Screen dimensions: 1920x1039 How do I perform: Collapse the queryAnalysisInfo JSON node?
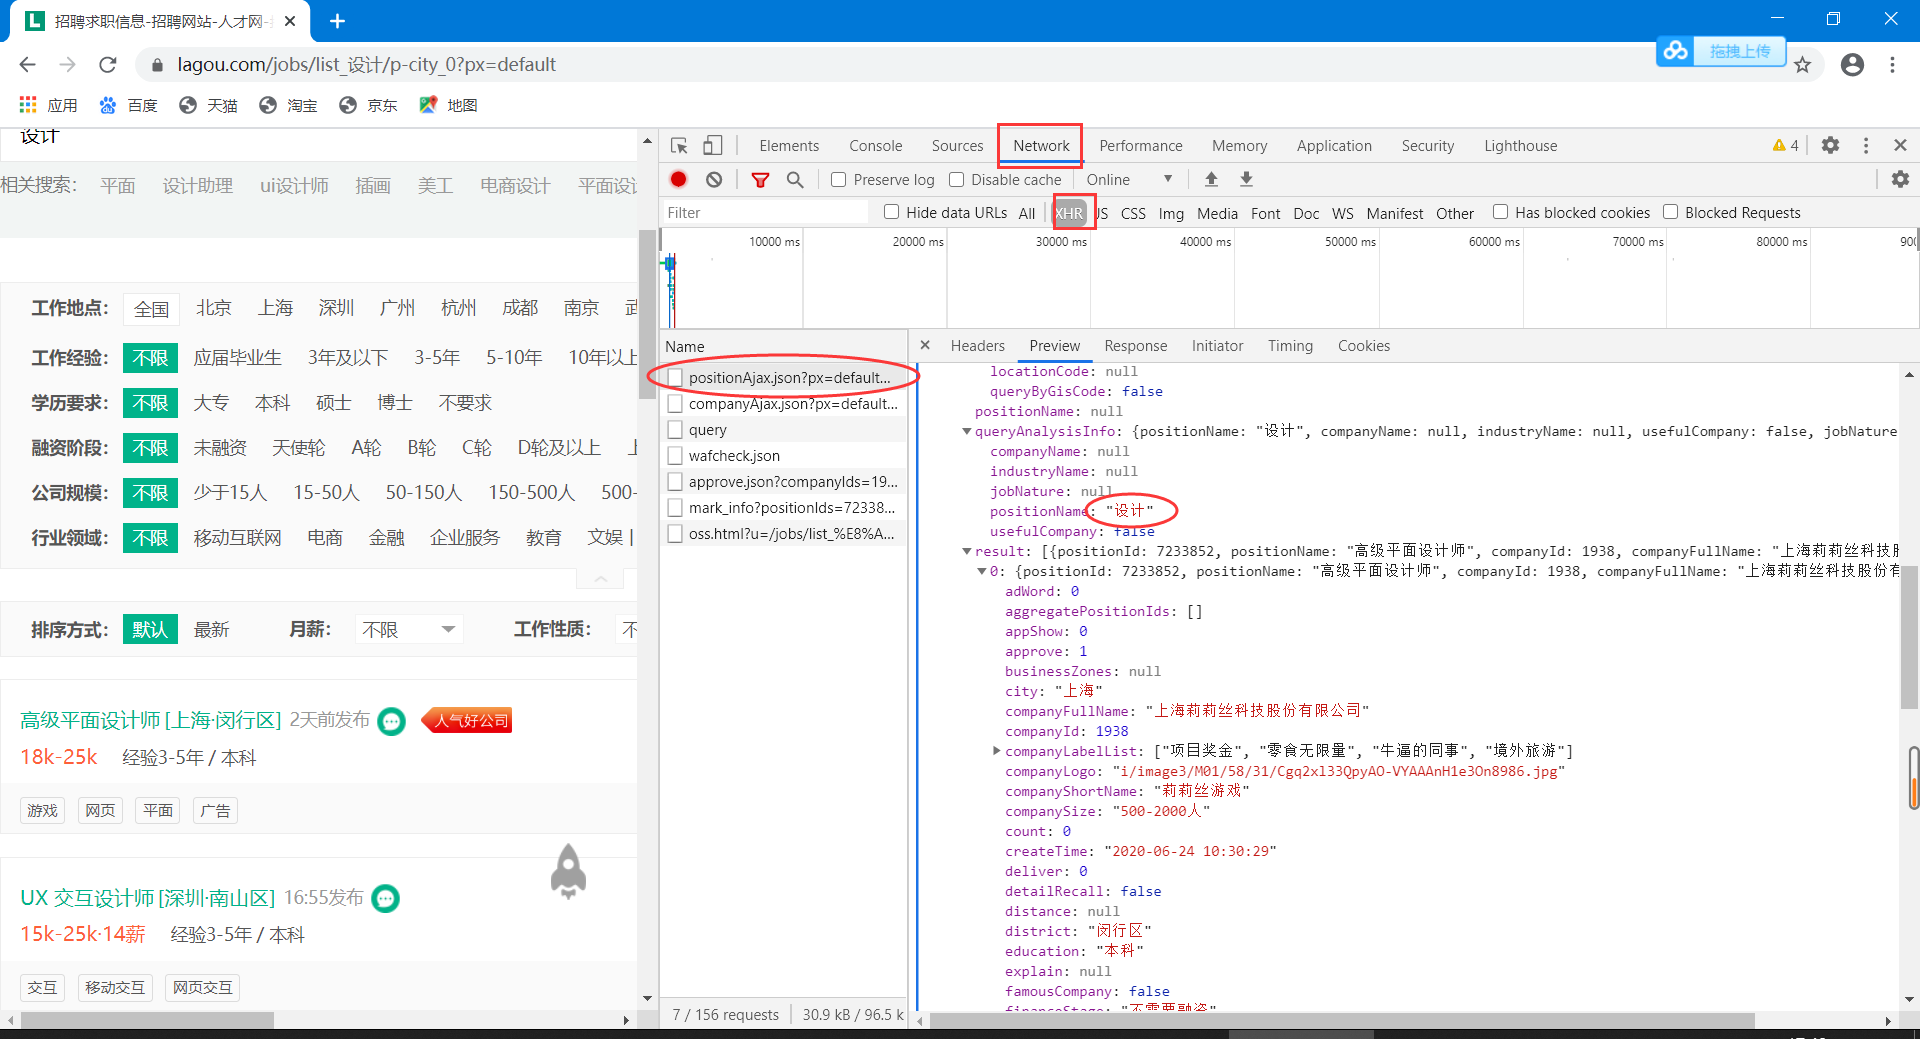tap(967, 432)
